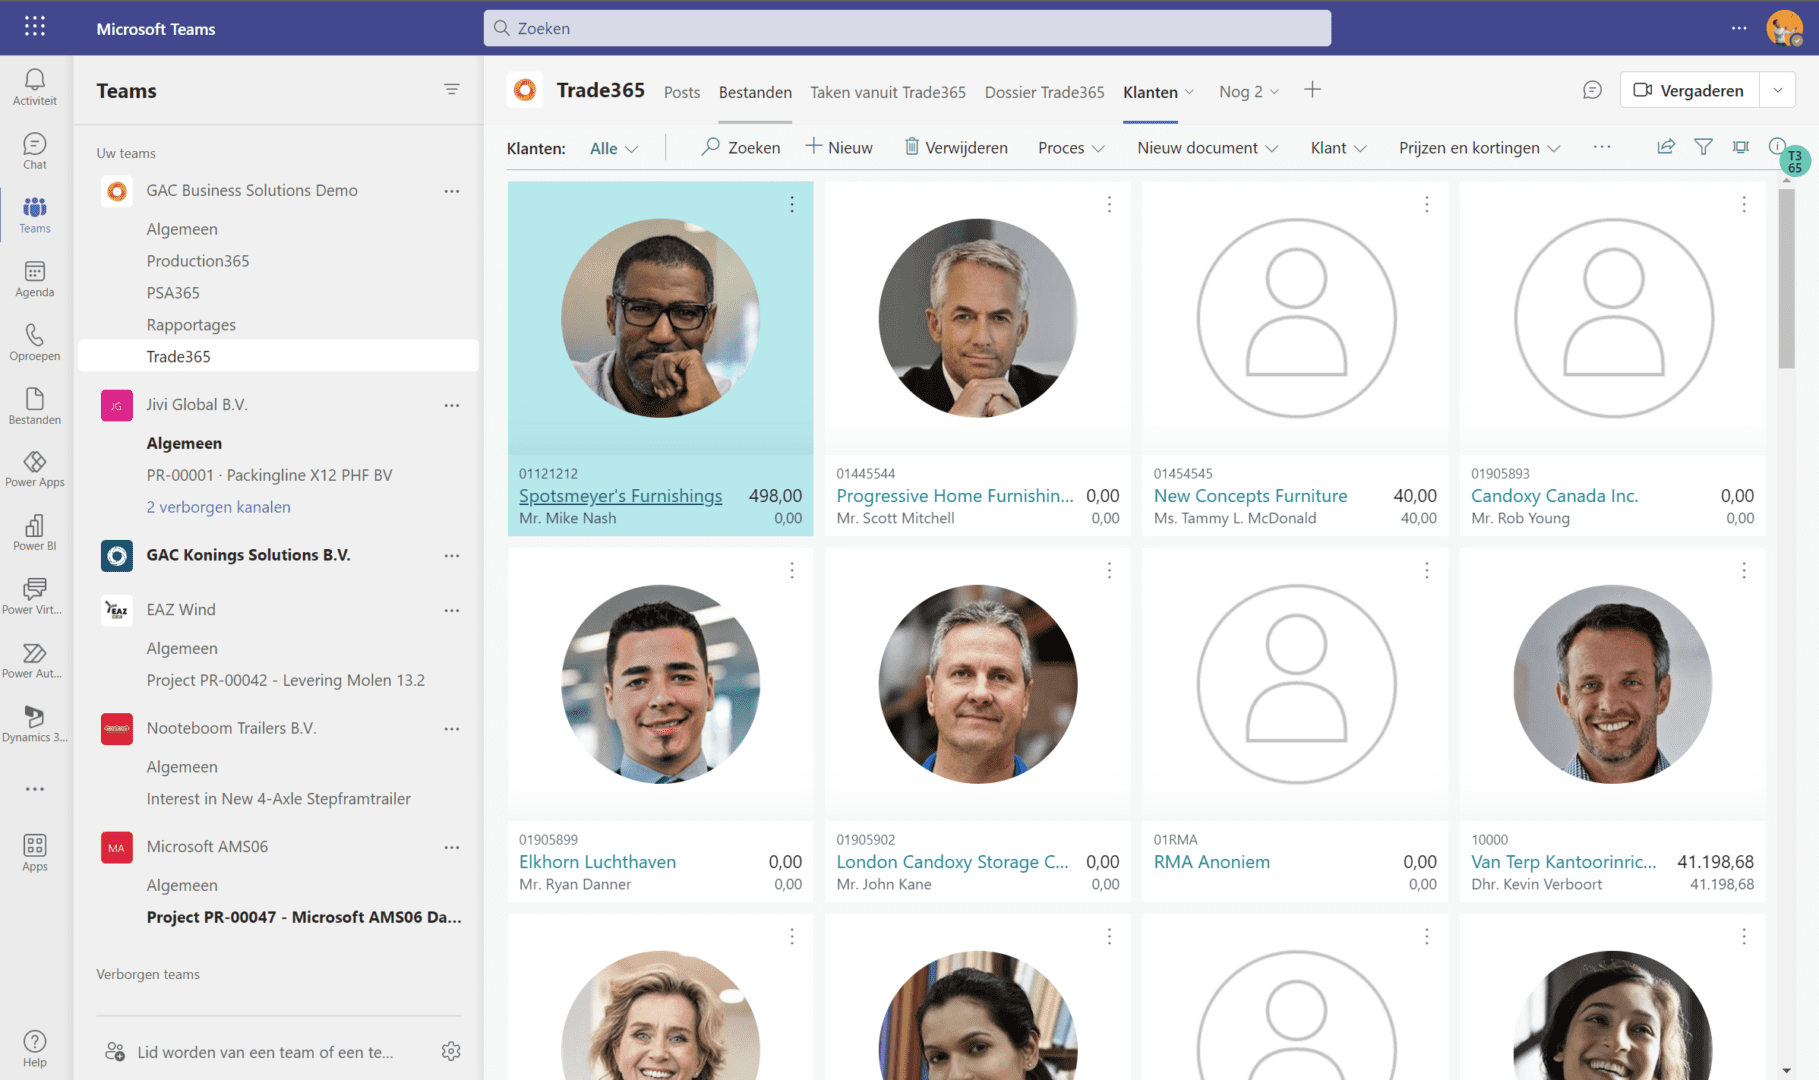Open Dynamics 365 in the left rail
This screenshot has height=1080, width=1819.
click(35, 725)
